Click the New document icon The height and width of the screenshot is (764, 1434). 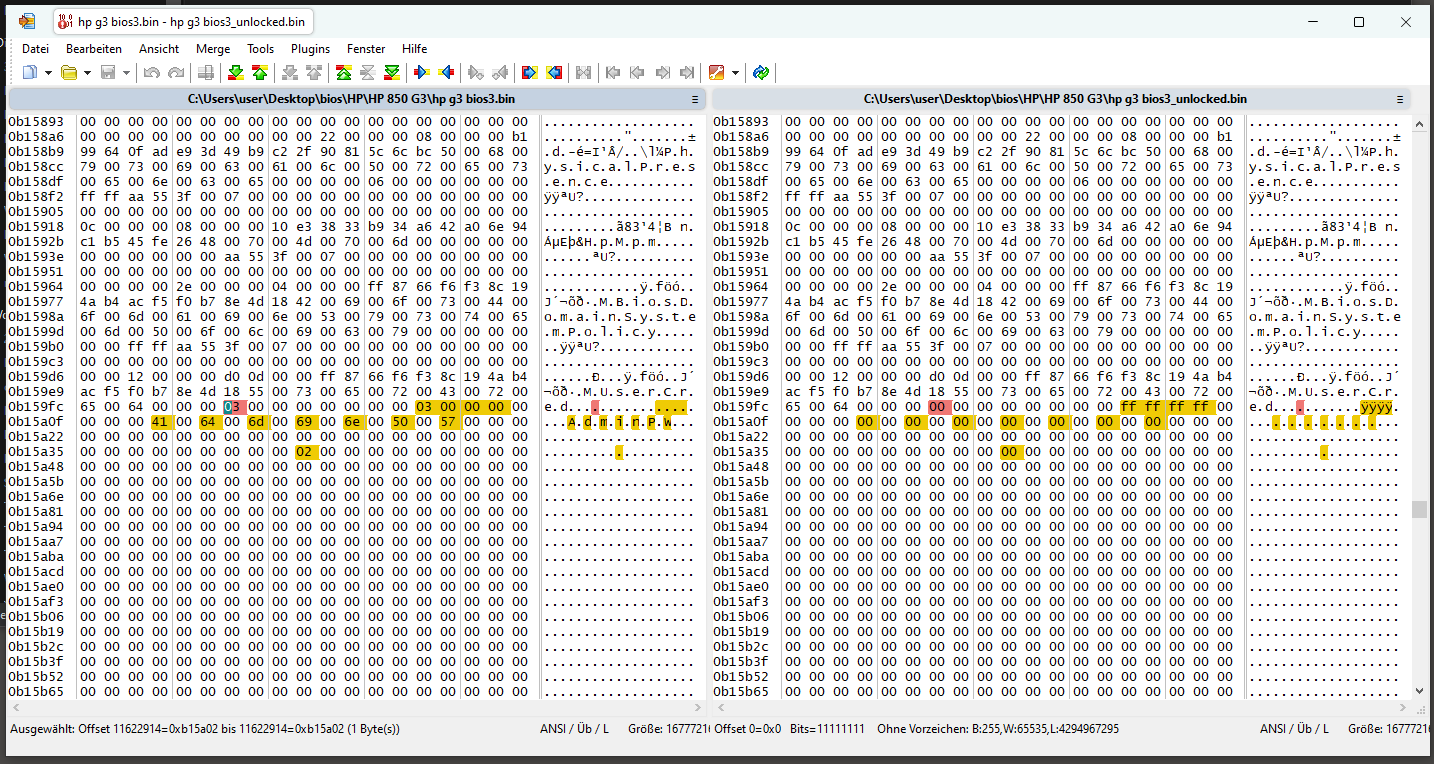[30, 72]
